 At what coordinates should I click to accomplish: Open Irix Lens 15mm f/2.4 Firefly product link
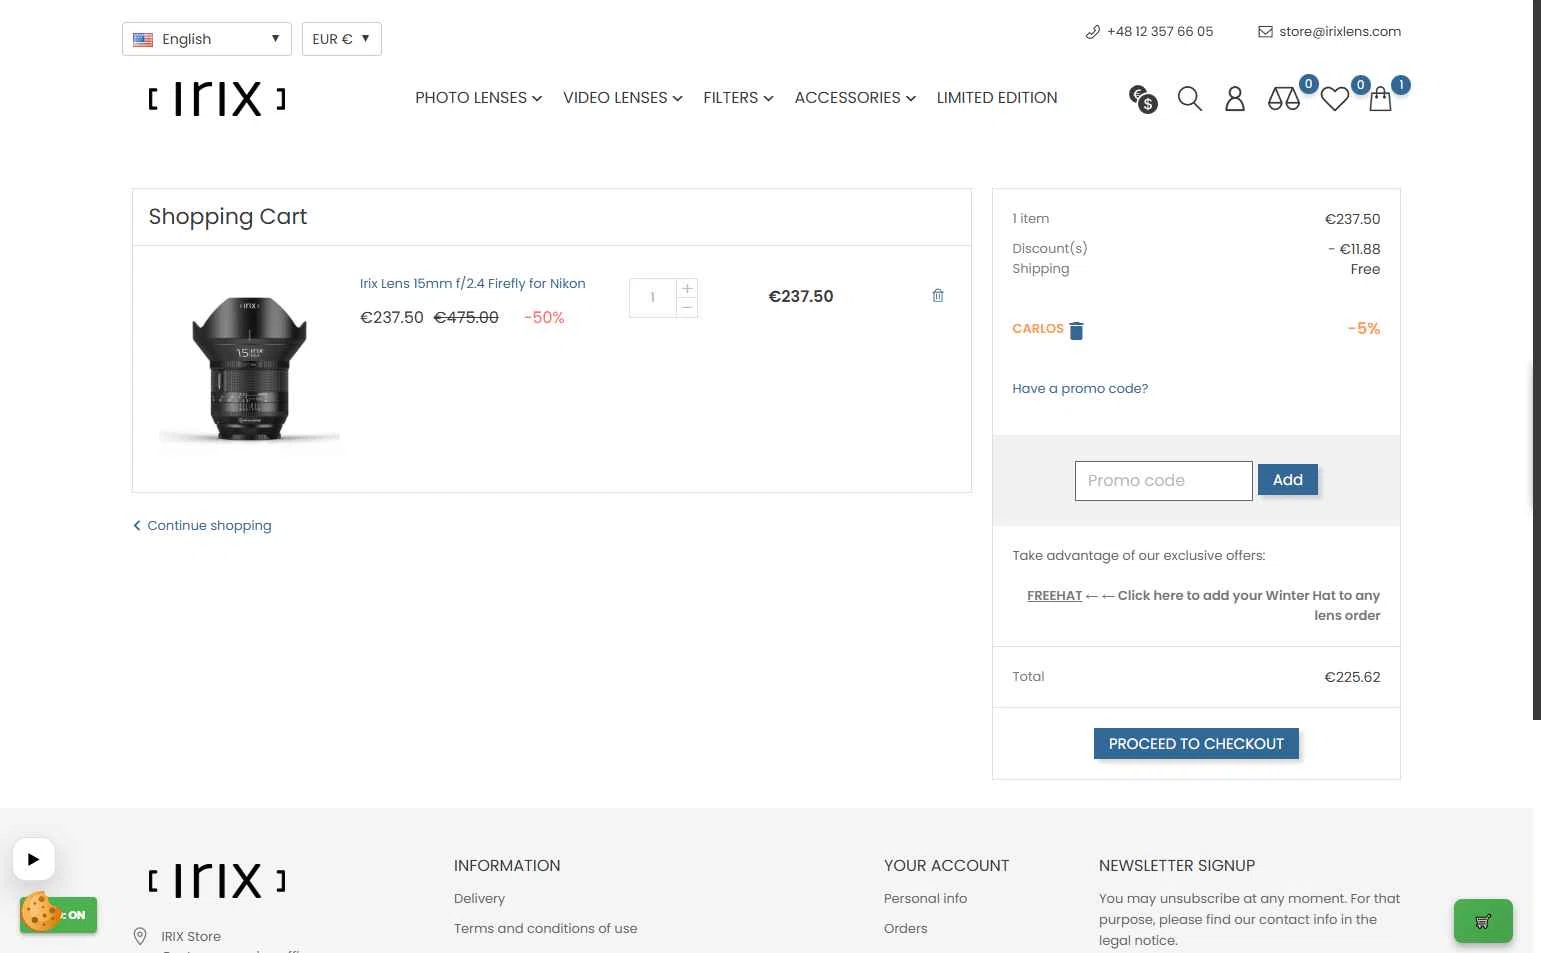pos(473,284)
